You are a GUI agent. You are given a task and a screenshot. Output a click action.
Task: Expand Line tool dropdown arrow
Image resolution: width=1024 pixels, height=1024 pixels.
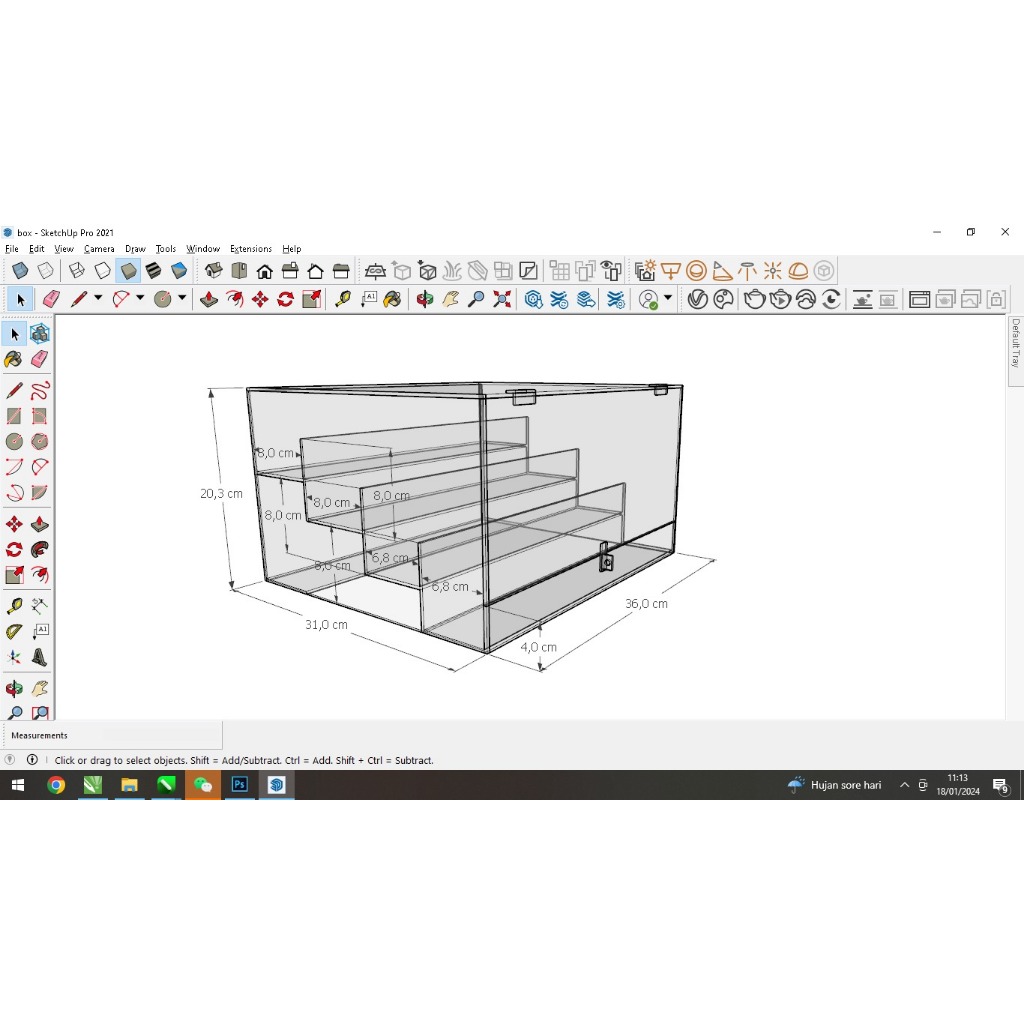98,298
